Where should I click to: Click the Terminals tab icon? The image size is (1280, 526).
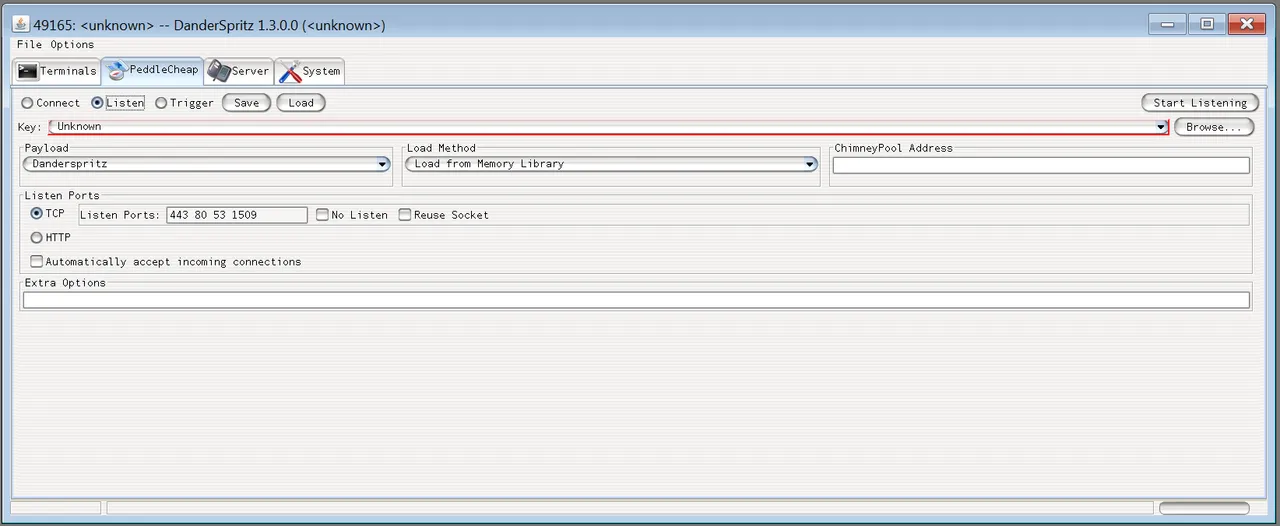point(28,71)
